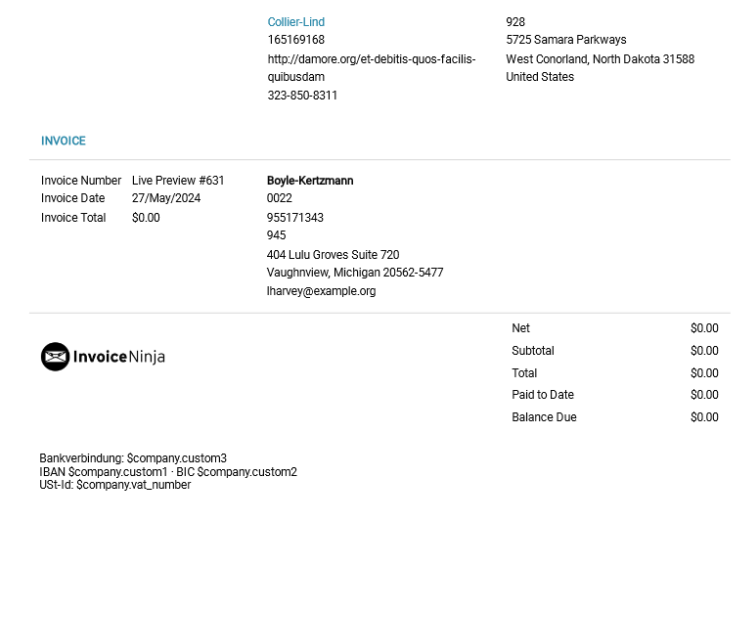Click the Invoice Ninja logo
The width and height of the screenshot is (754, 620).
pos(103,356)
